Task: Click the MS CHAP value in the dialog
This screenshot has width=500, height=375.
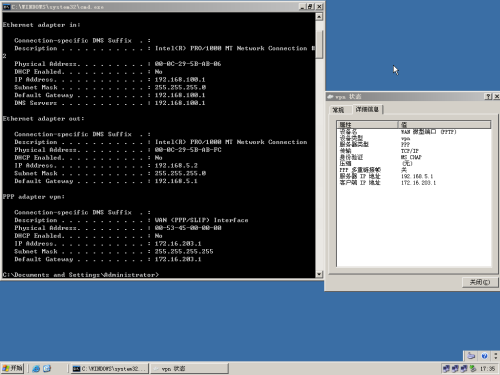Action: click(411, 157)
